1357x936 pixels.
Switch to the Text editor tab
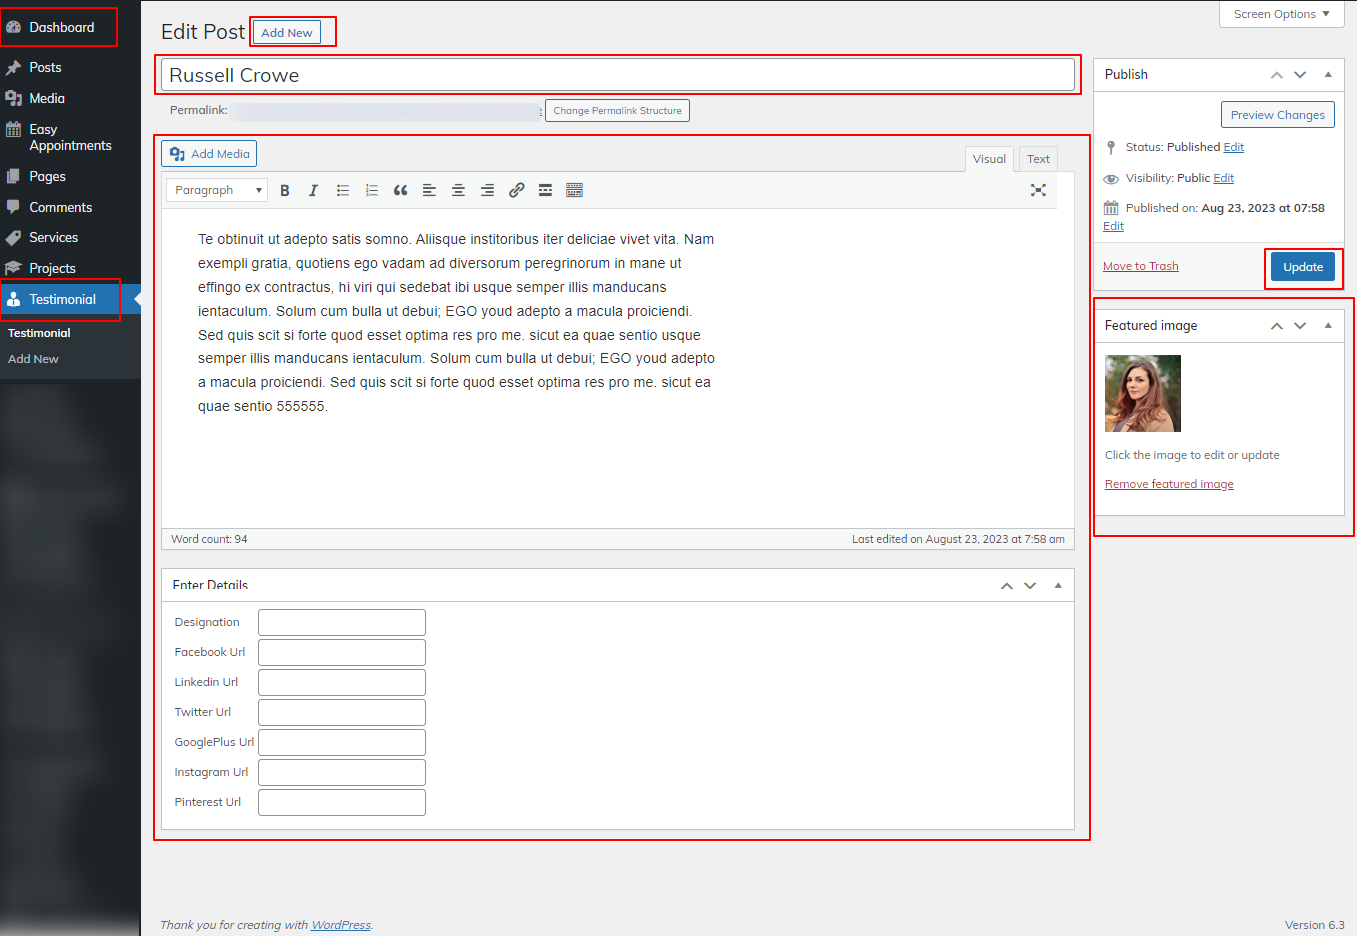point(1038,159)
